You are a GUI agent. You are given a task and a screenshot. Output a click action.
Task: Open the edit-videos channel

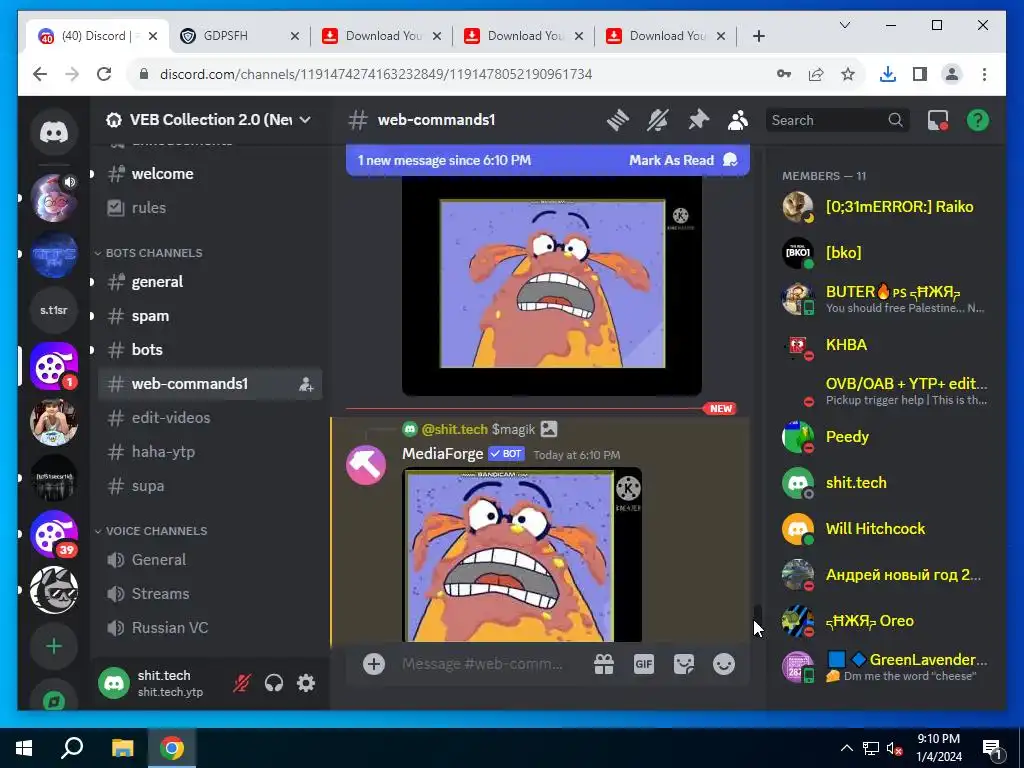210,418
